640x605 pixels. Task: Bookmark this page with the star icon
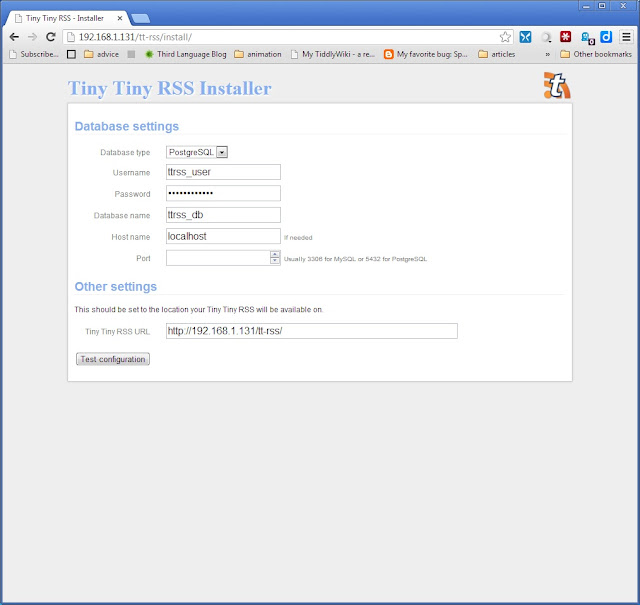tap(505, 37)
